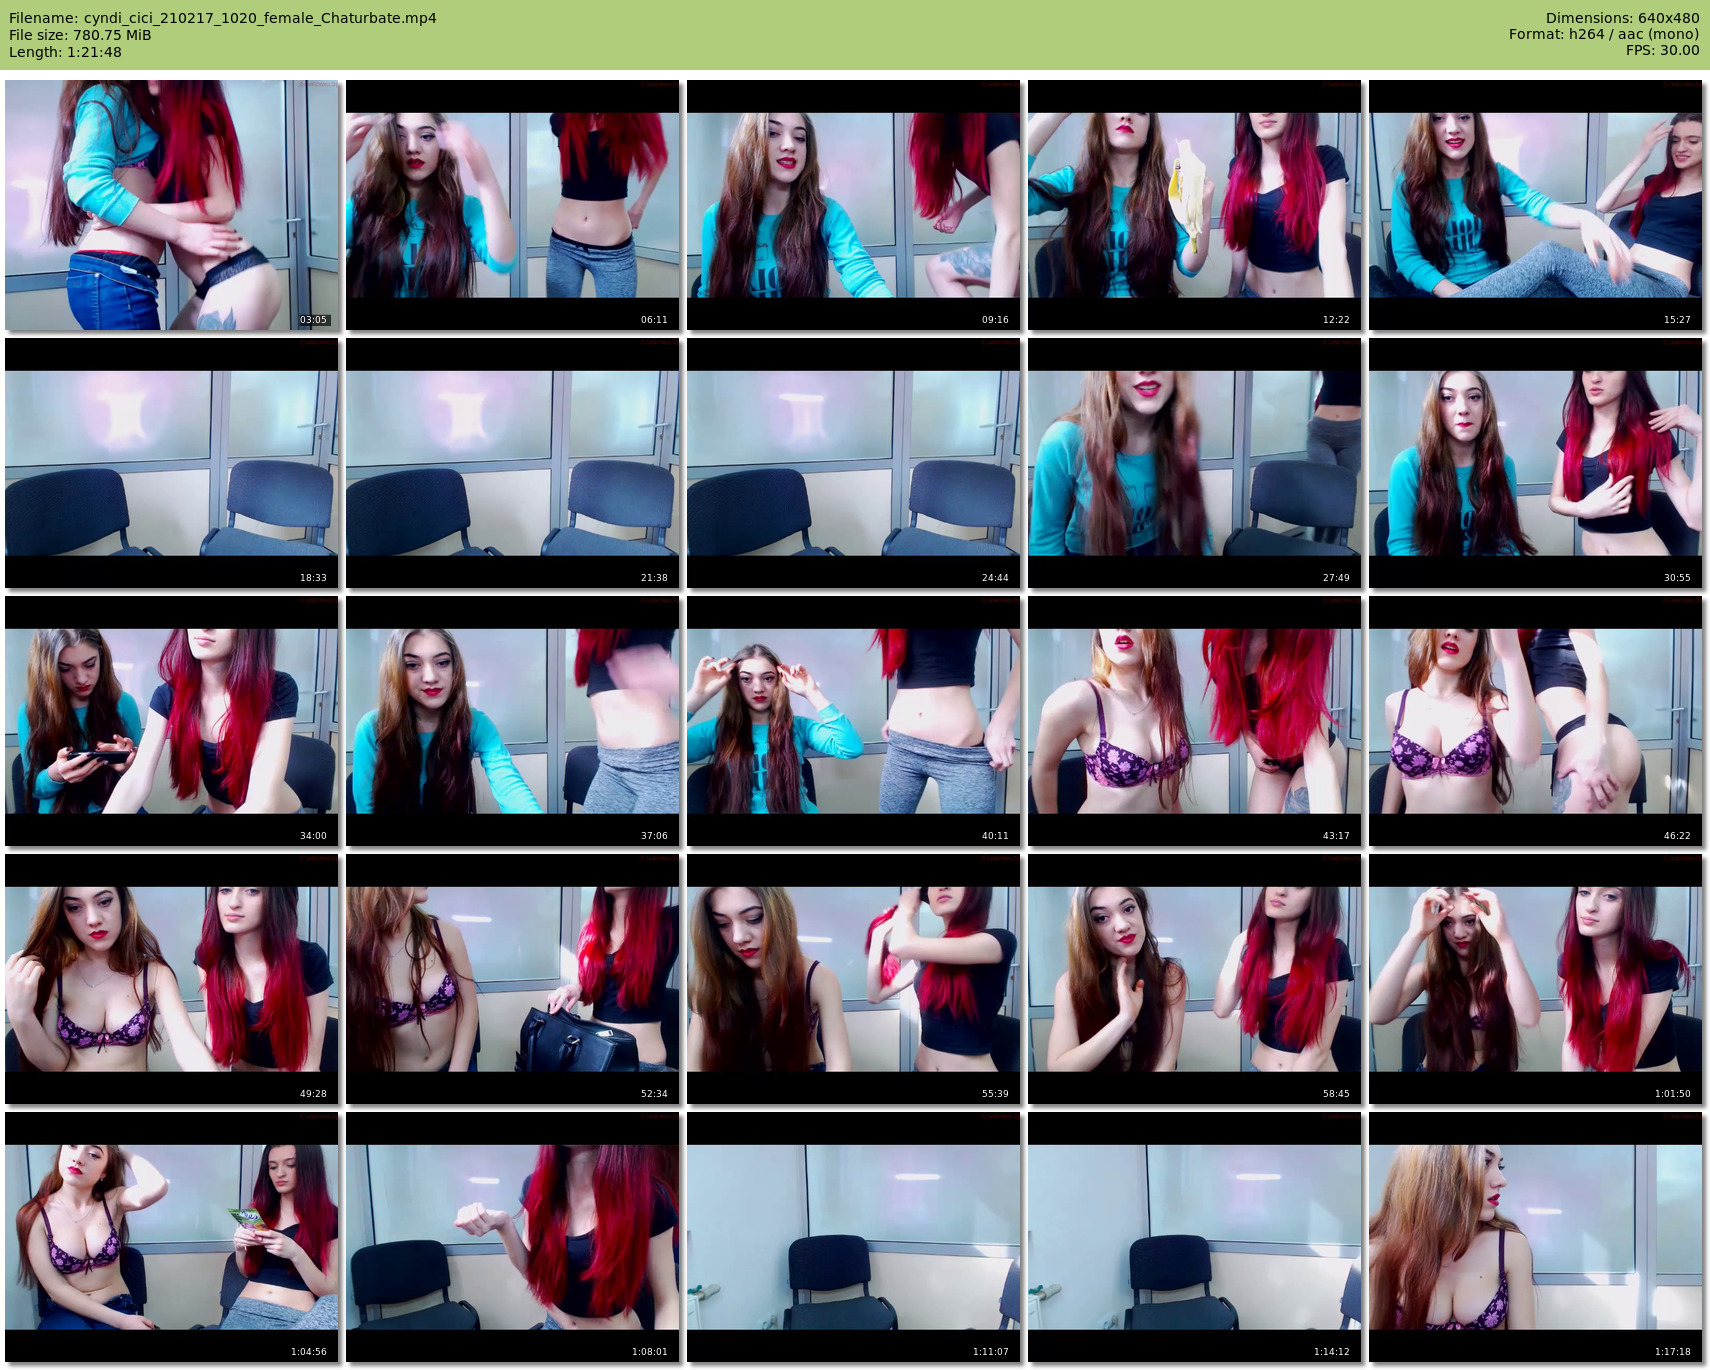Screen dimensions: 1710x1370
Task: Click the frame marked 1:04:56
Action: pyautogui.click(x=172, y=1237)
